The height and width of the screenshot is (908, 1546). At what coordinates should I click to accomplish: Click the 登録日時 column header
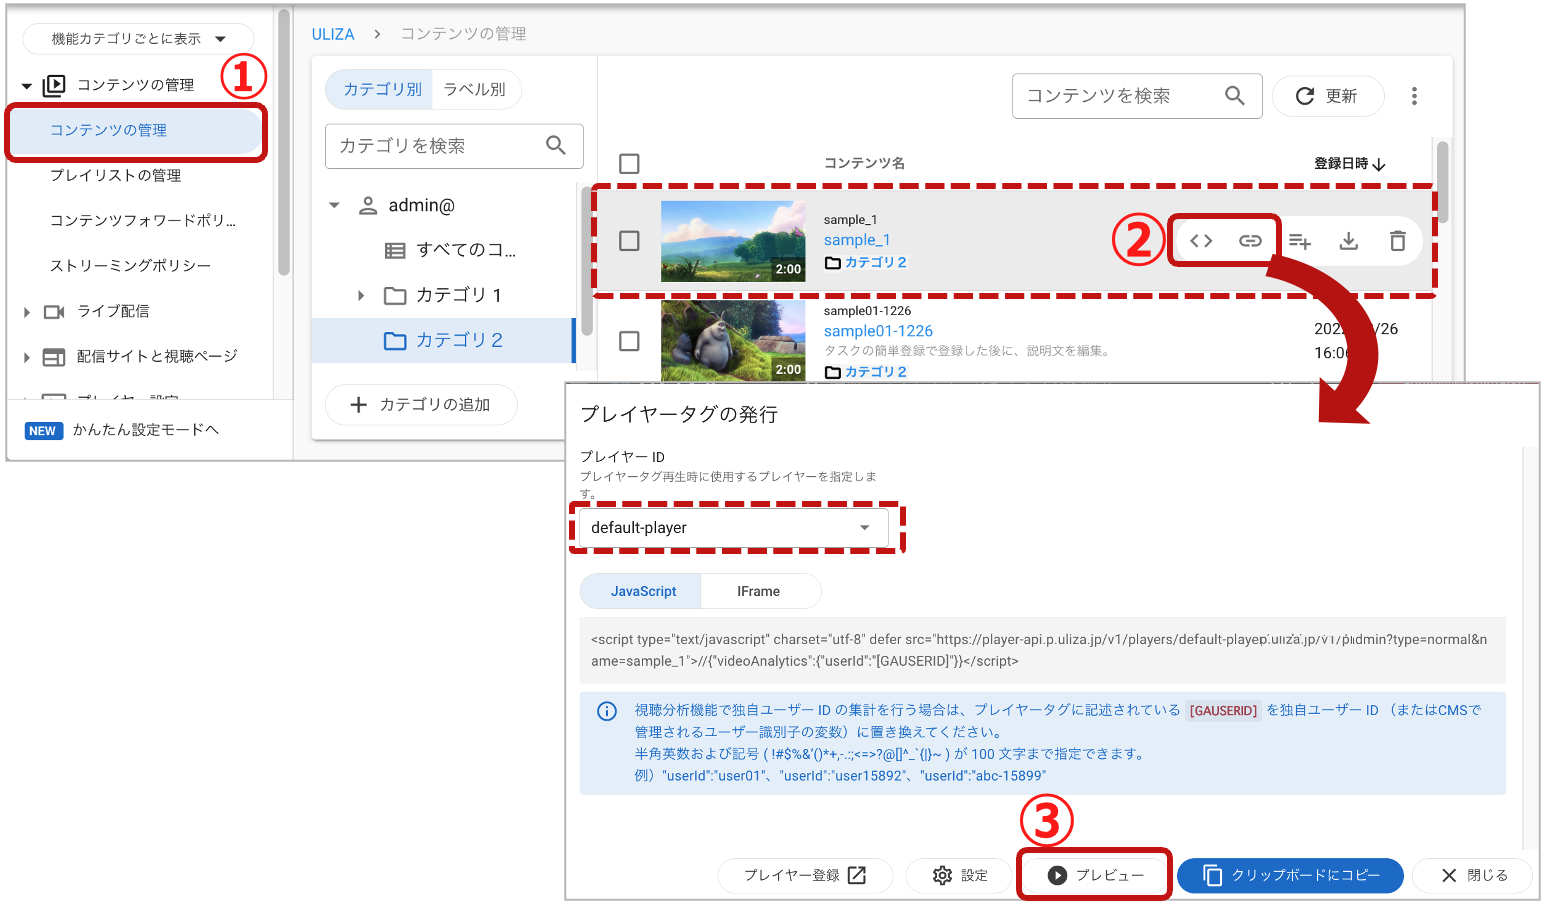pyautogui.click(x=1341, y=163)
